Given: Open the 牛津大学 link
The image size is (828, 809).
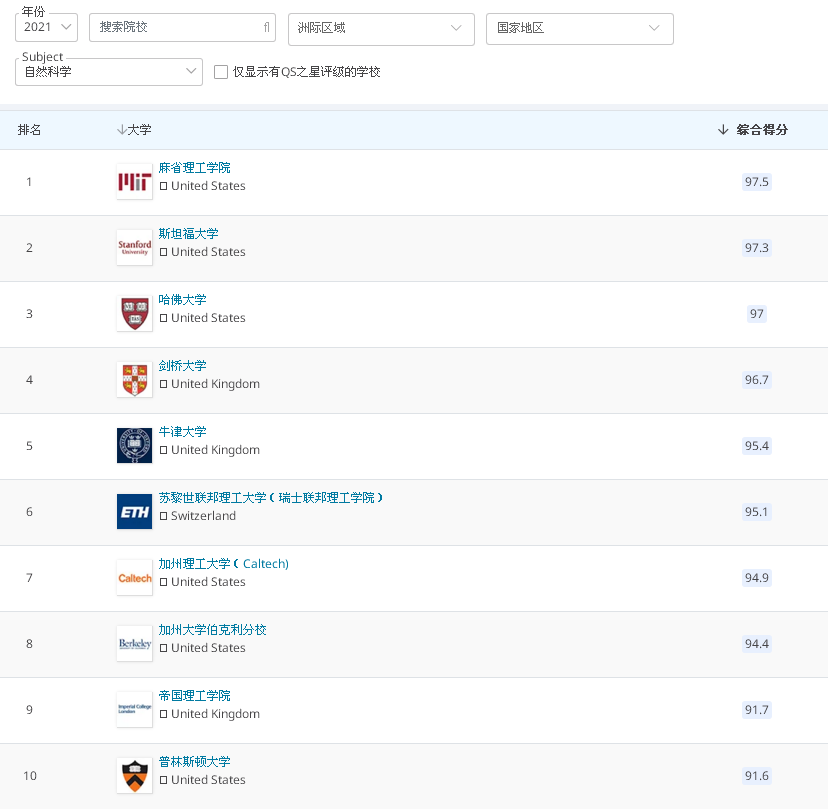Looking at the screenshot, I should 182,432.
